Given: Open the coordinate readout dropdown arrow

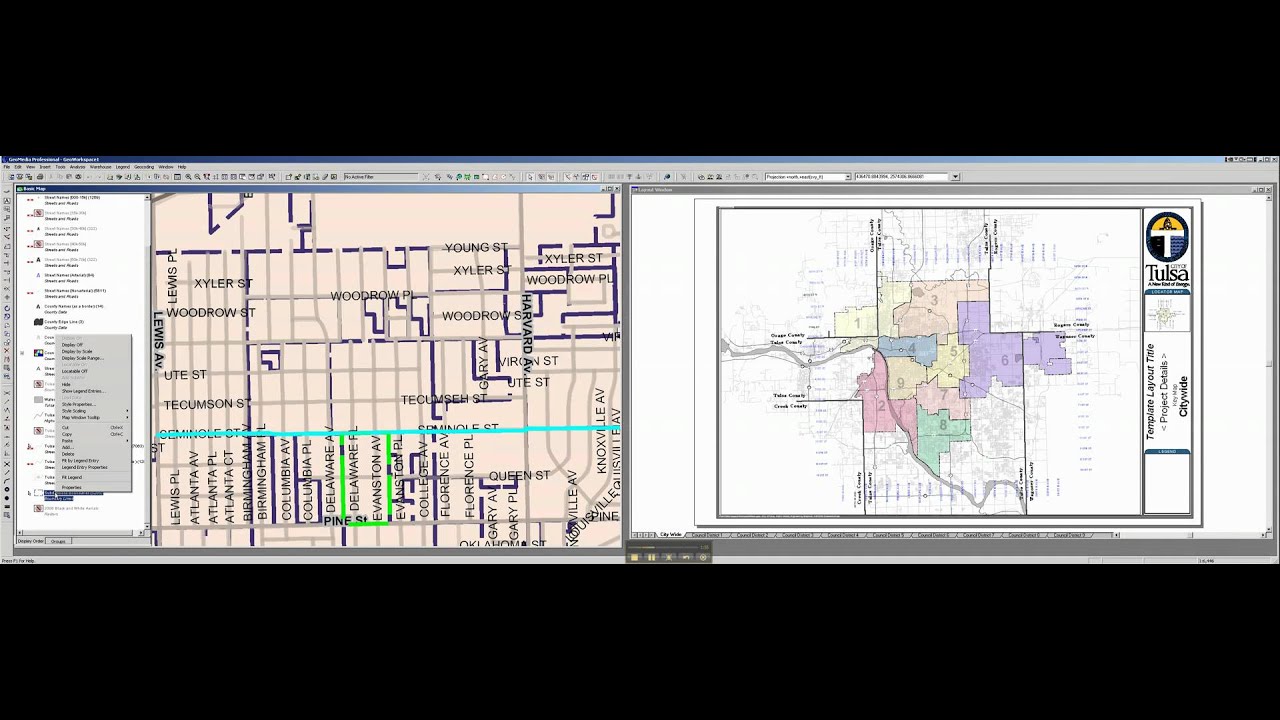Looking at the screenshot, I should 955,177.
